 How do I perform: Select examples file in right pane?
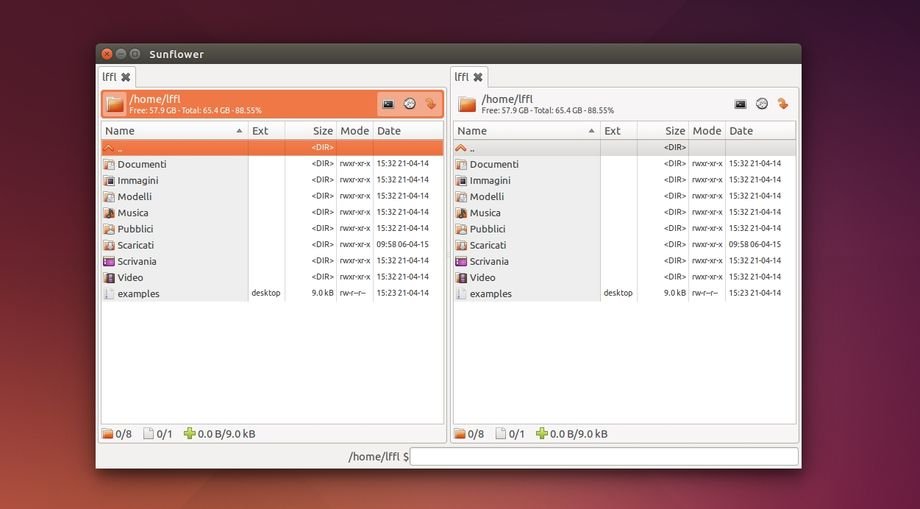490,294
